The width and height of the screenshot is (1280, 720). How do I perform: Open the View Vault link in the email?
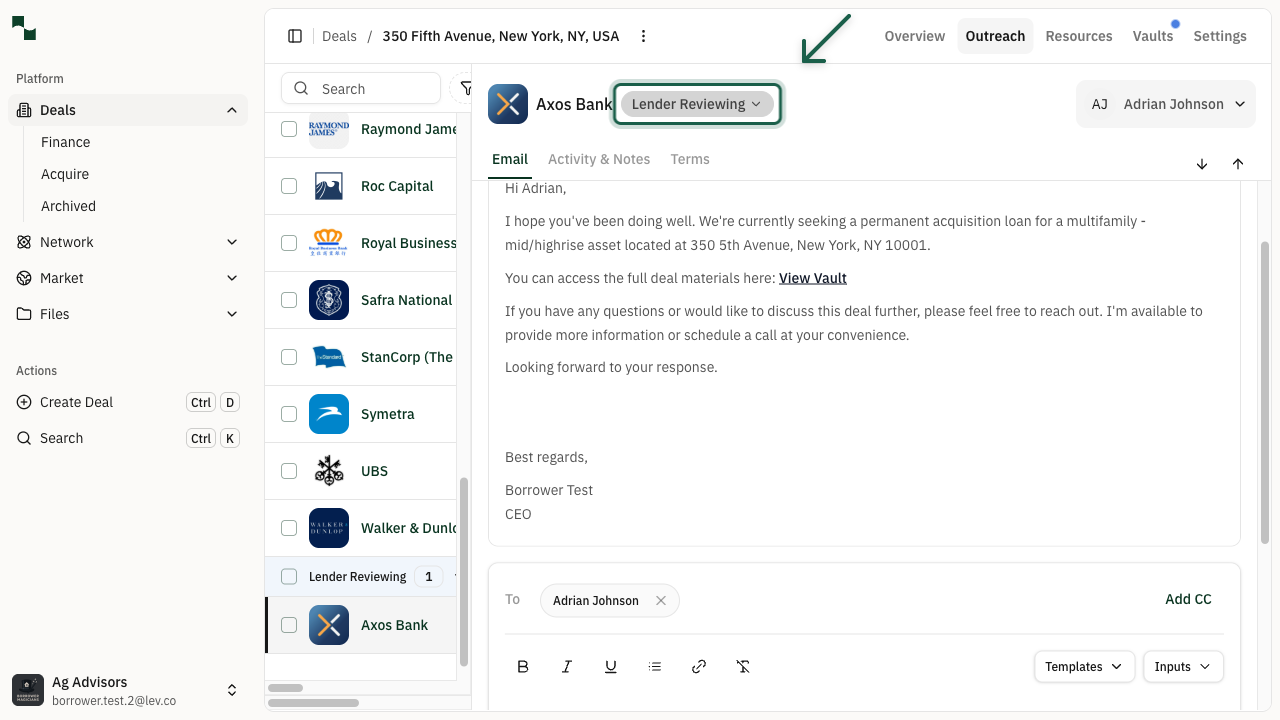pos(812,277)
